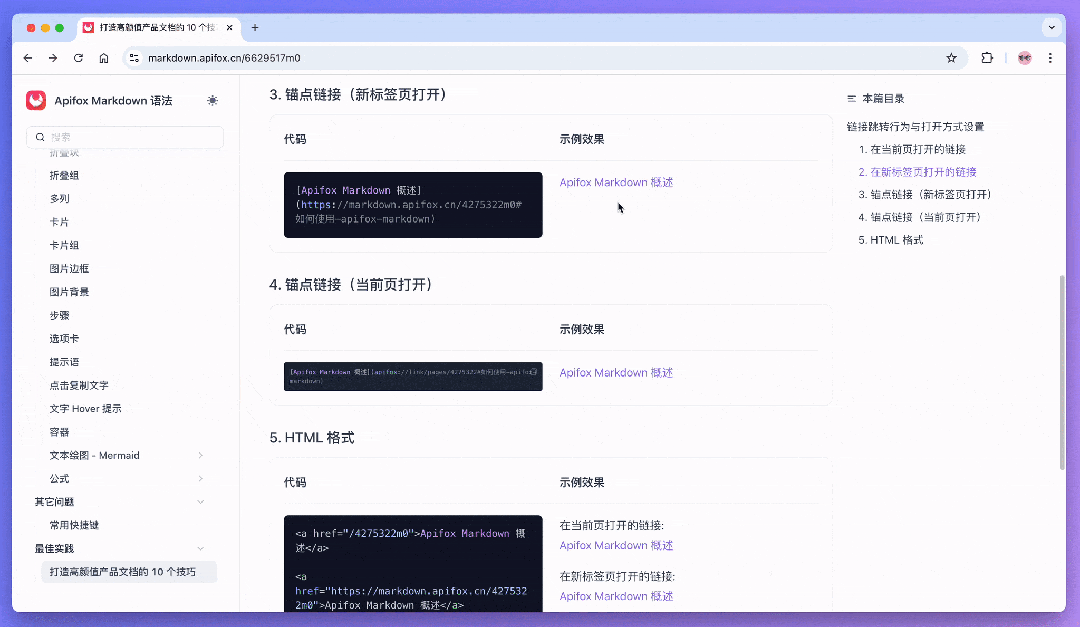
Task: Expand the 公式 section chevron
Action: pos(200,479)
